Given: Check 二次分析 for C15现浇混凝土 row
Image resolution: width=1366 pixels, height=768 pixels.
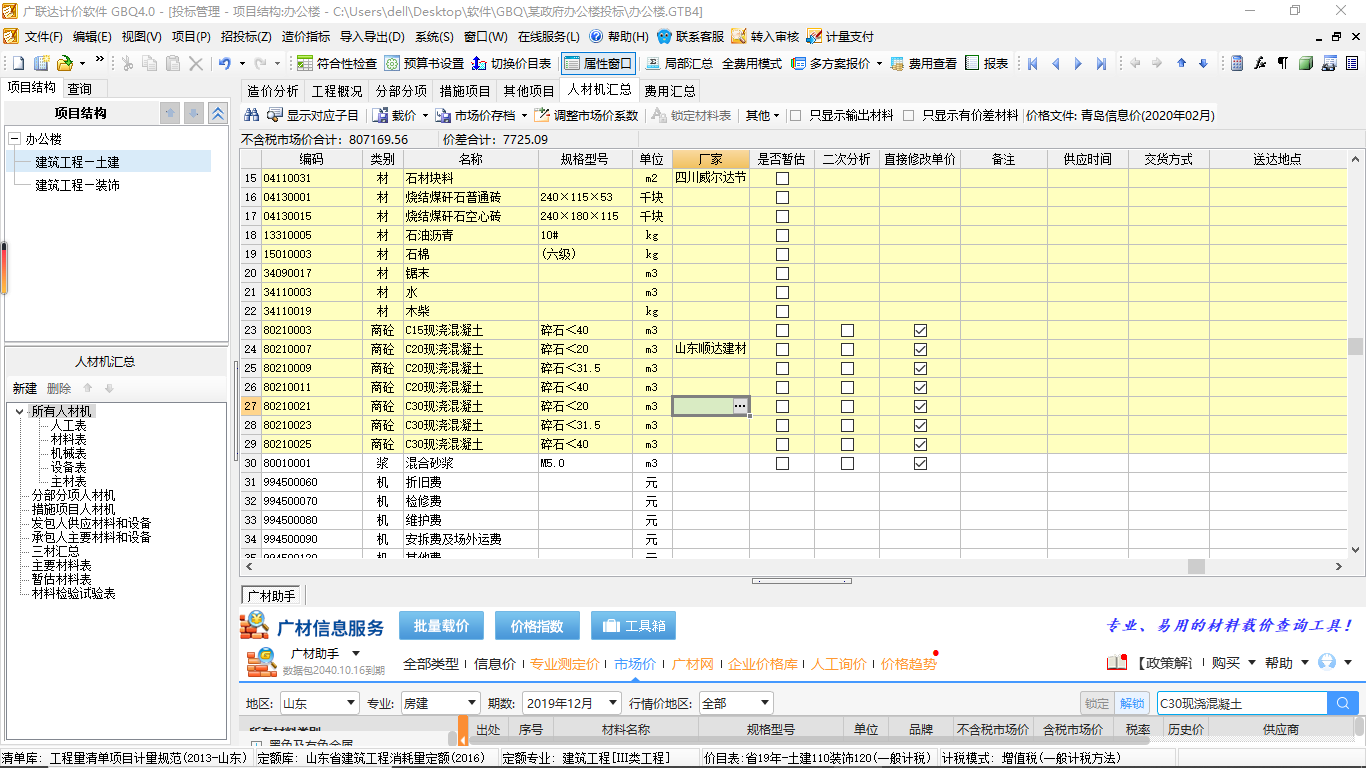Looking at the screenshot, I should pyautogui.click(x=847, y=330).
